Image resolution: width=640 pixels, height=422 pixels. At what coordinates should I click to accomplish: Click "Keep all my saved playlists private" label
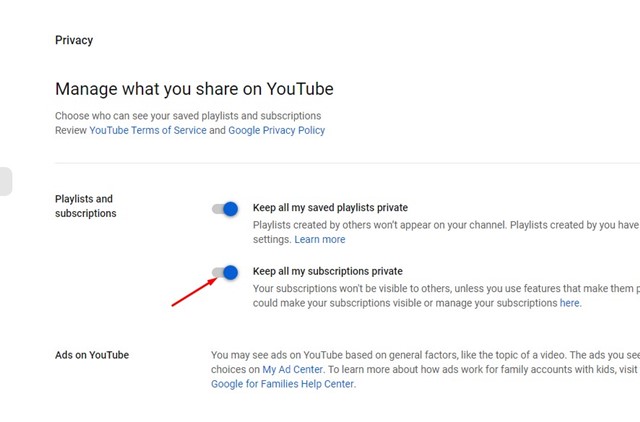(x=330, y=208)
